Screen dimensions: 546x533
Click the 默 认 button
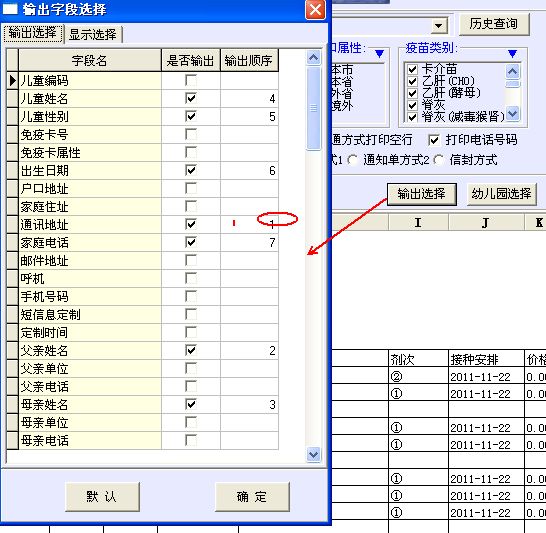click(x=102, y=497)
